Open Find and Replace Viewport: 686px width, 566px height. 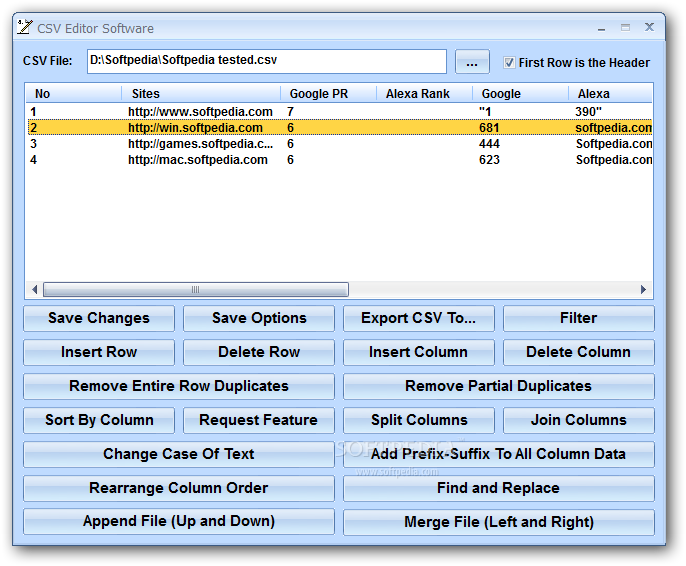tap(499, 488)
